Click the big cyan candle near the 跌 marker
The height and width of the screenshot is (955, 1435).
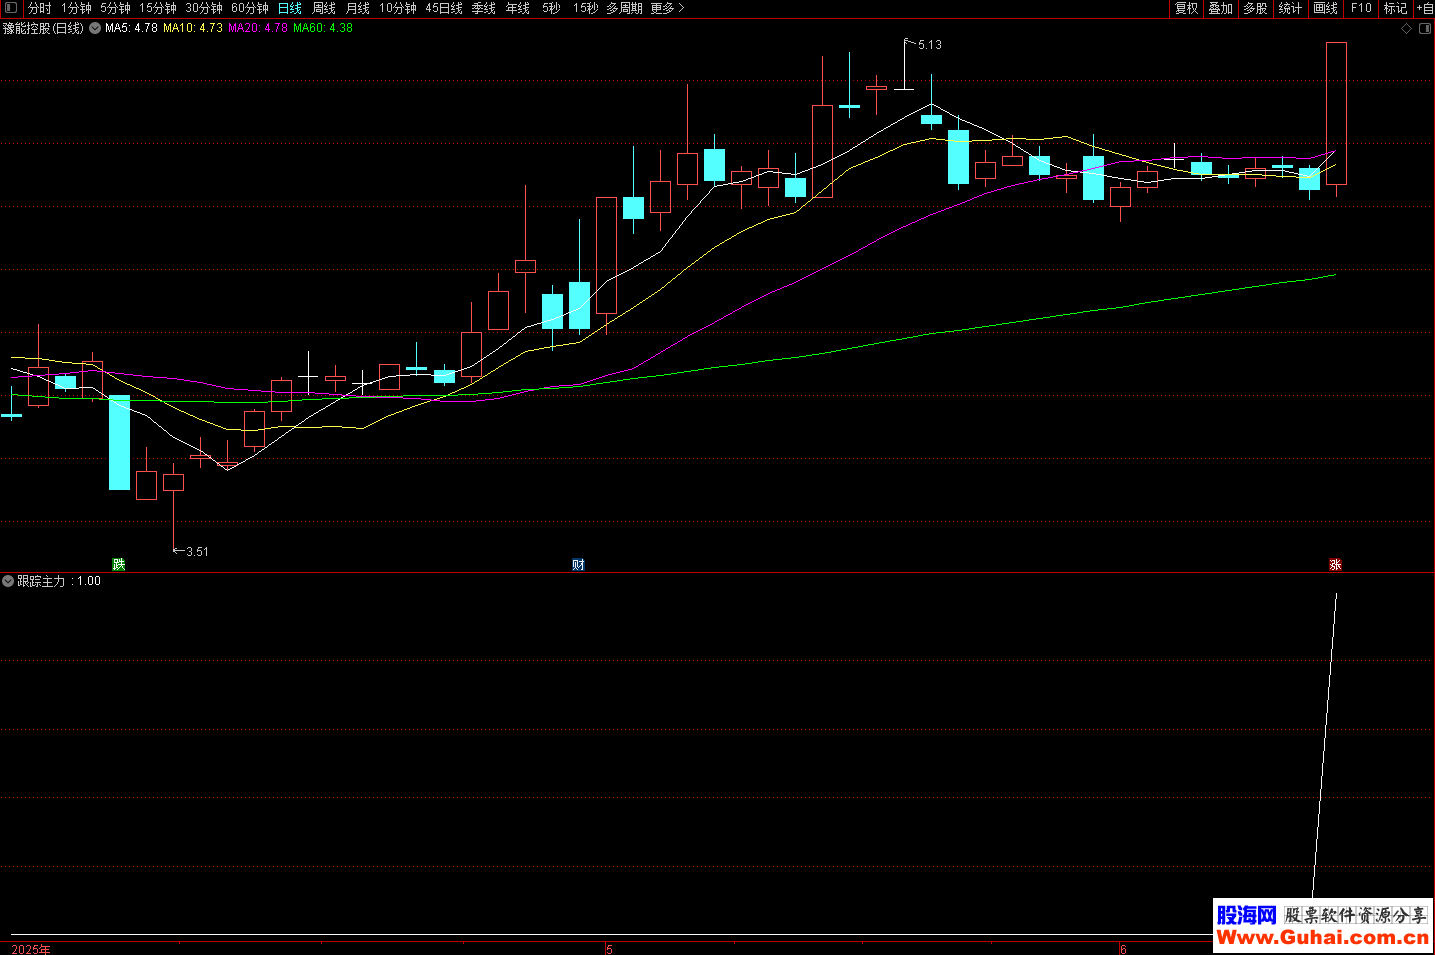click(119, 442)
